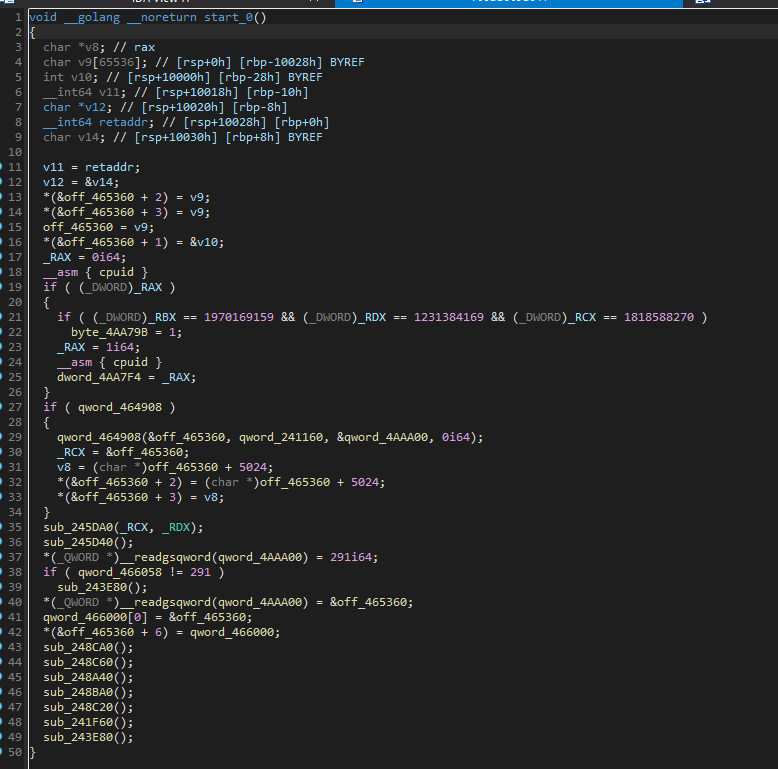Toggle breakpoint marker on line 37
The image size is (778, 769).
[x=2, y=557]
